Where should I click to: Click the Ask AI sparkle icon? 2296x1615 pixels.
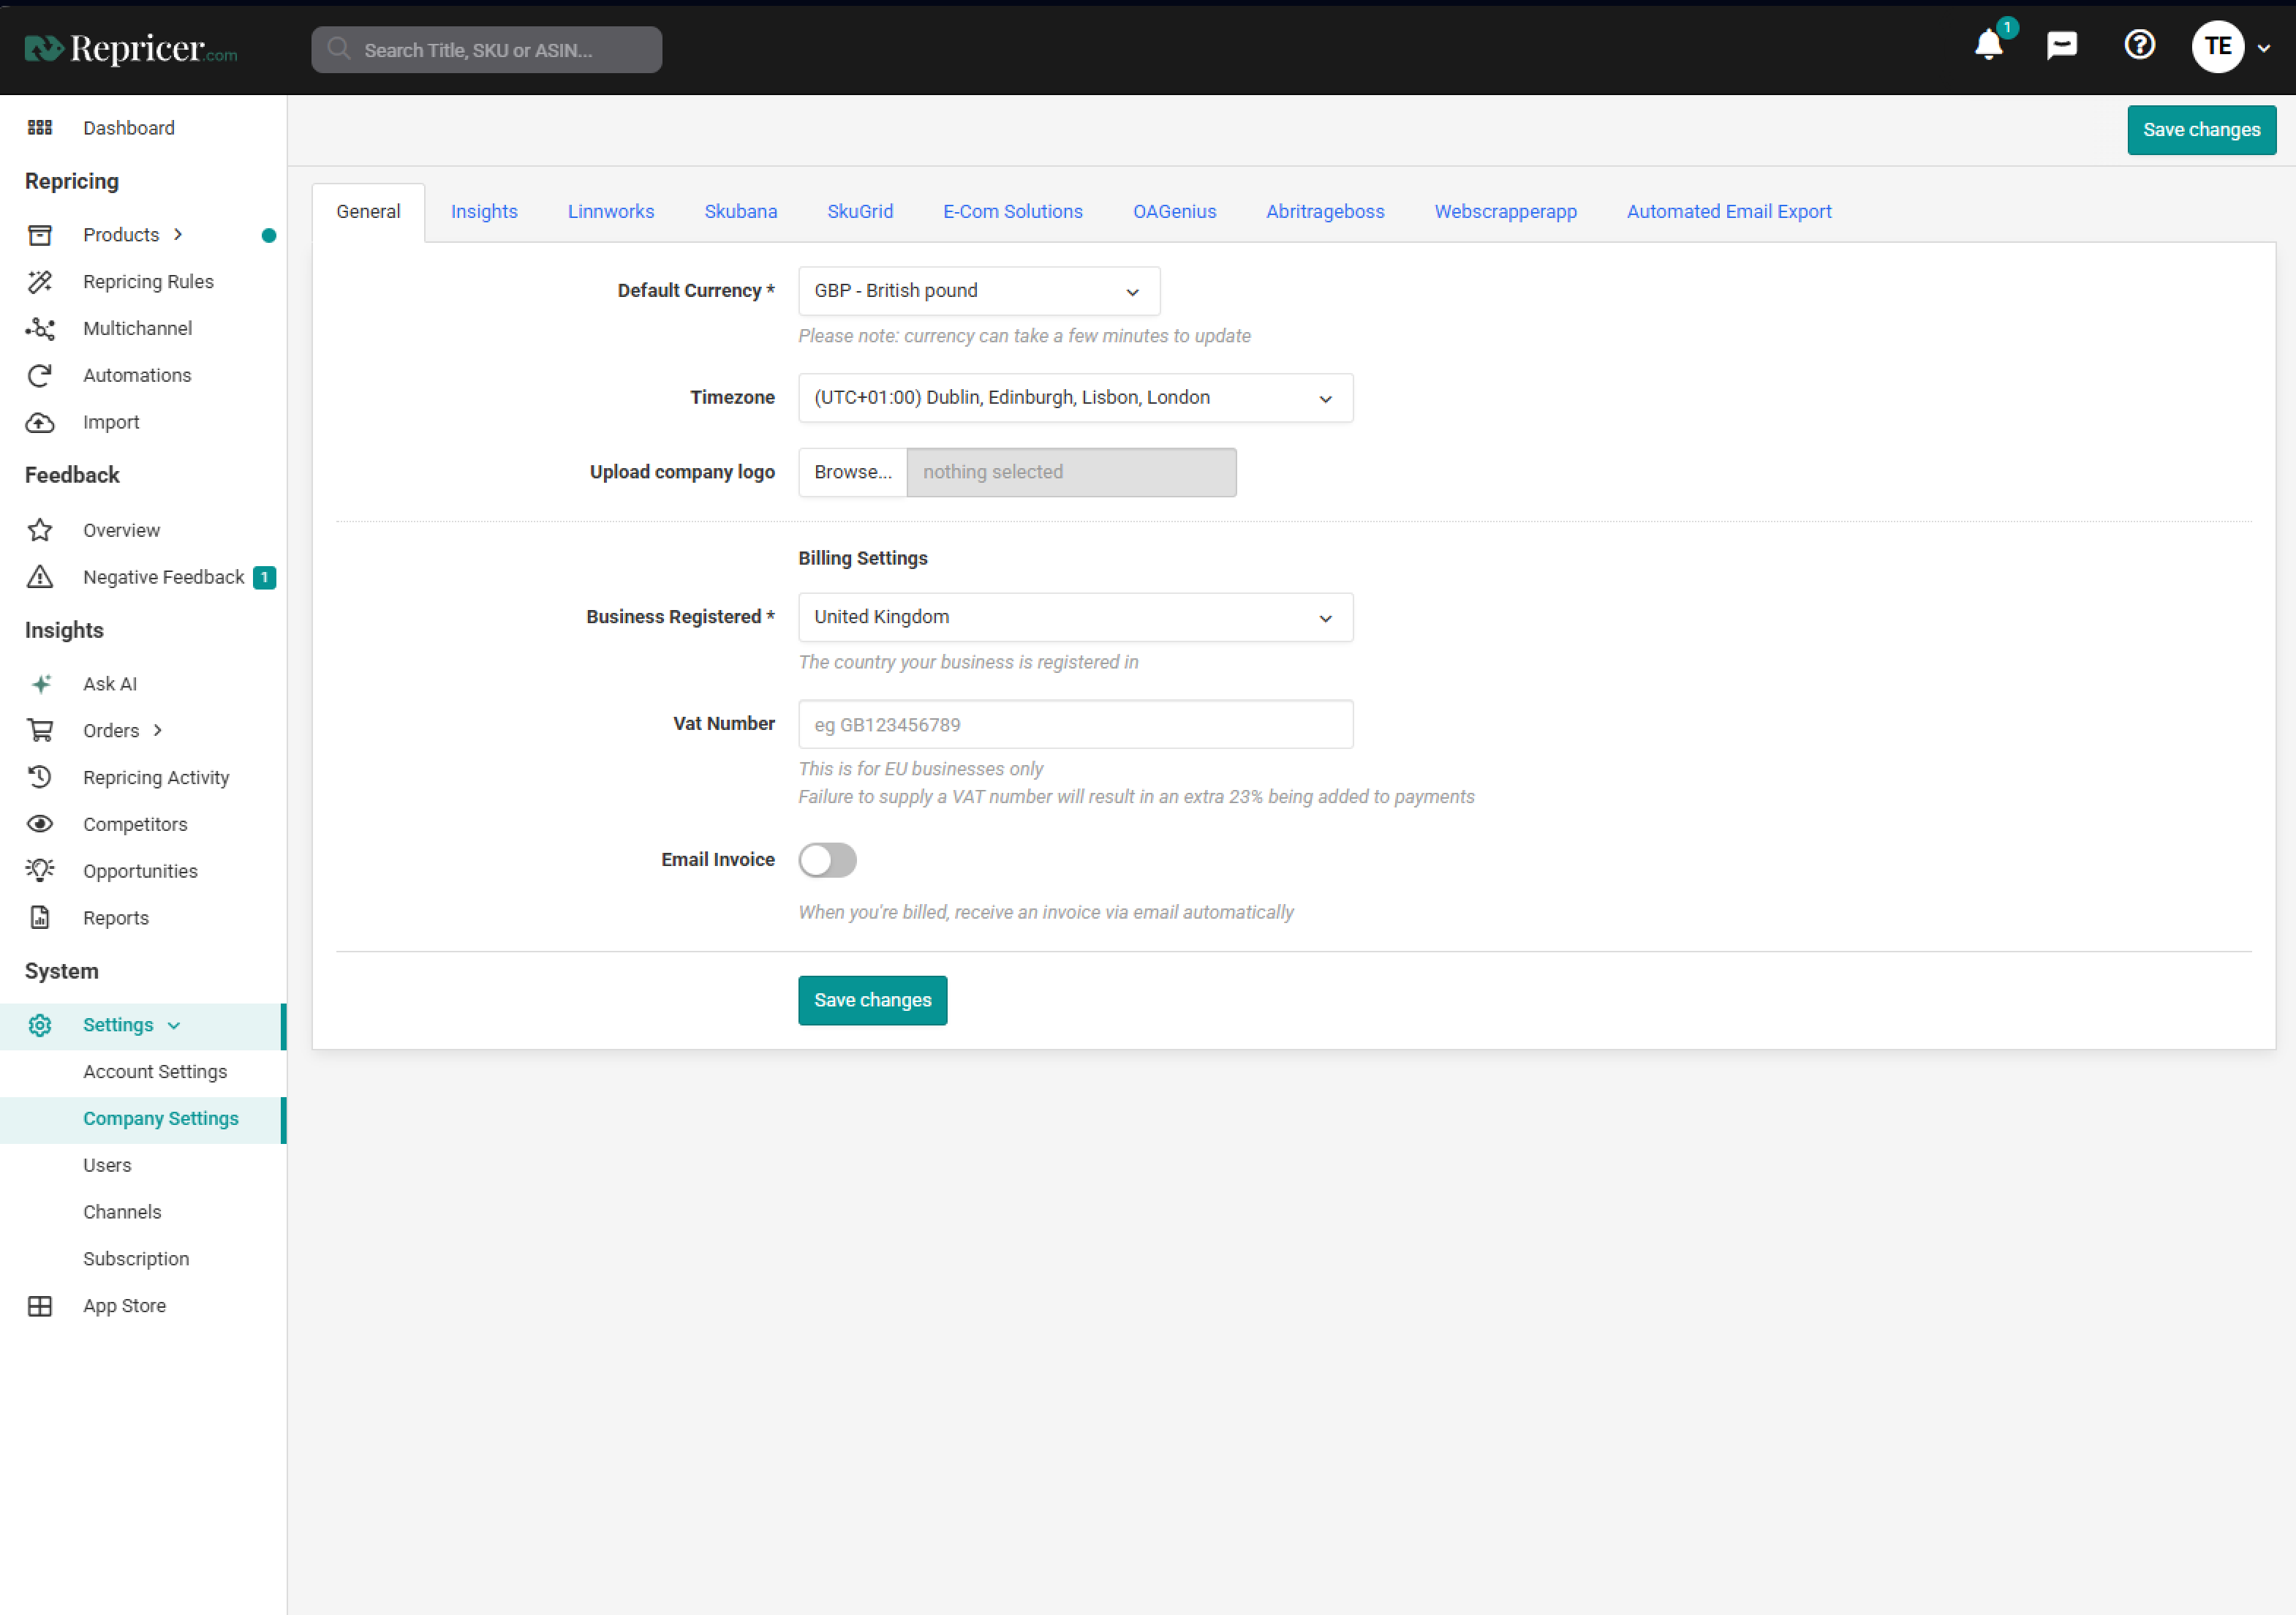[x=41, y=684]
